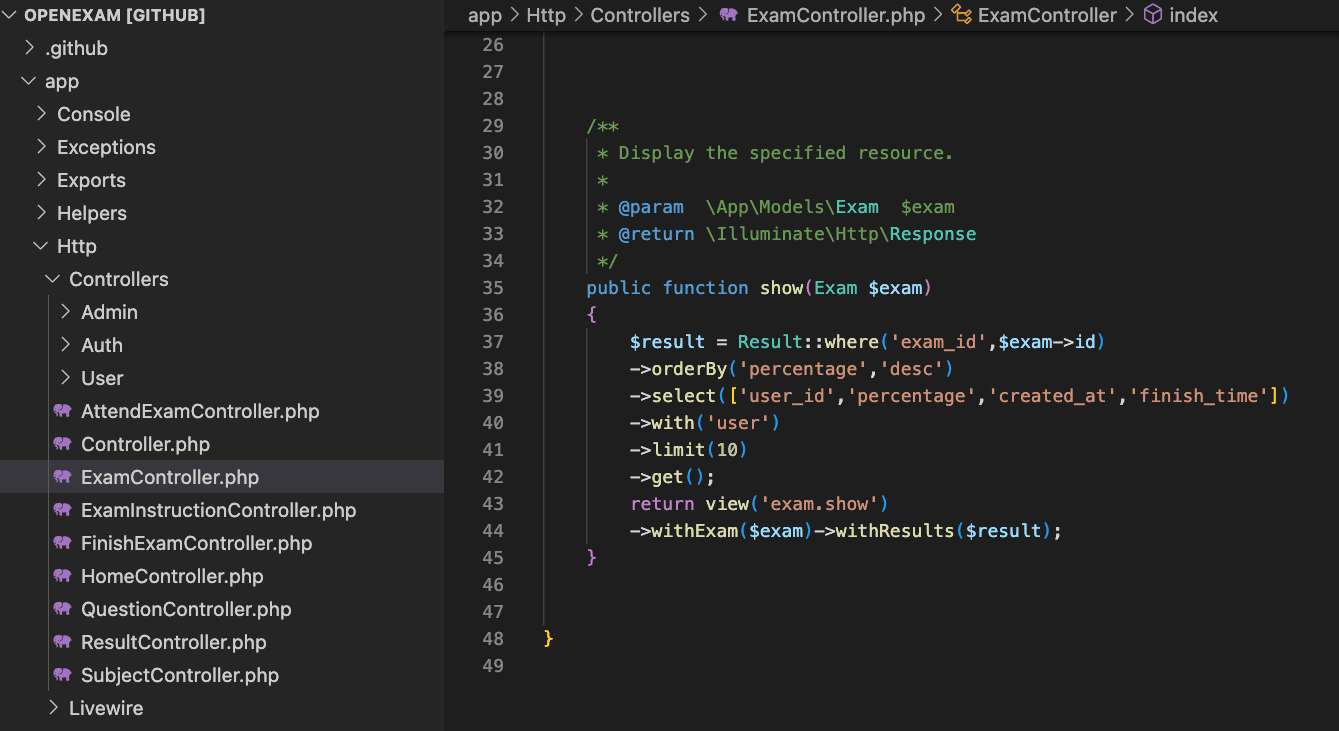Click the Controllers breadcrumb segment

(x=640, y=15)
